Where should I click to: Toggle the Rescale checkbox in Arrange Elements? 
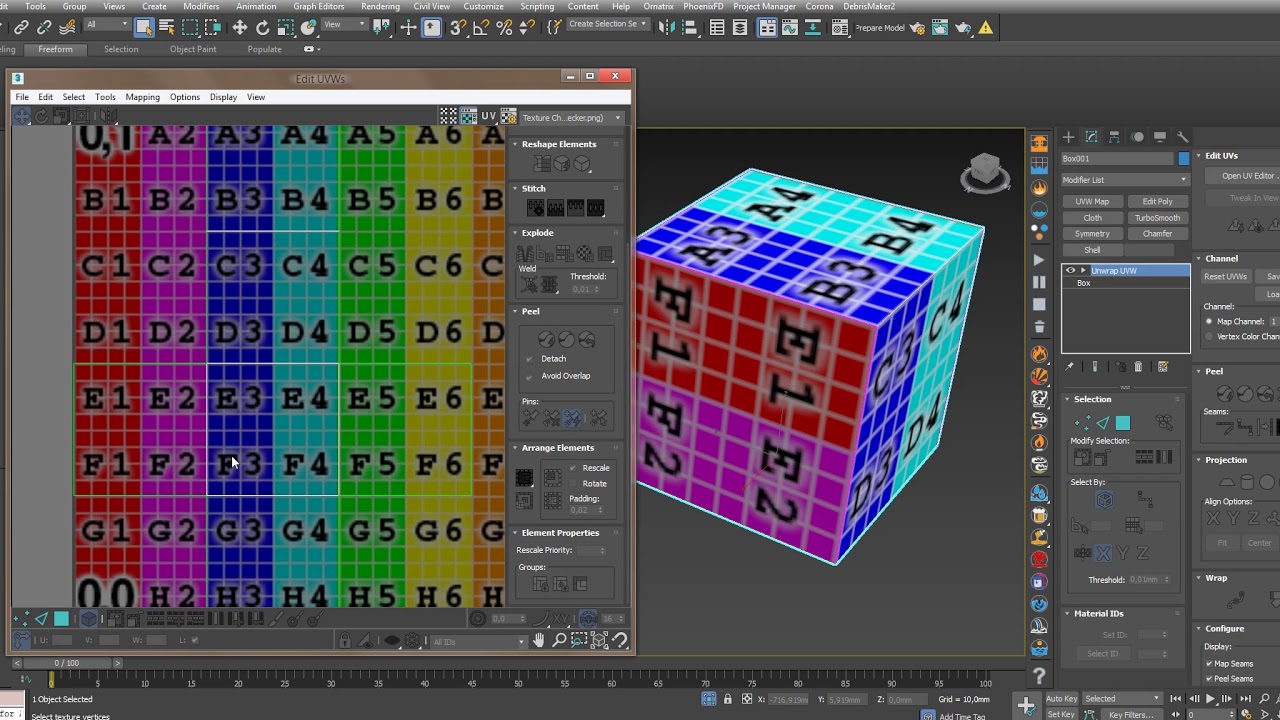coord(573,468)
